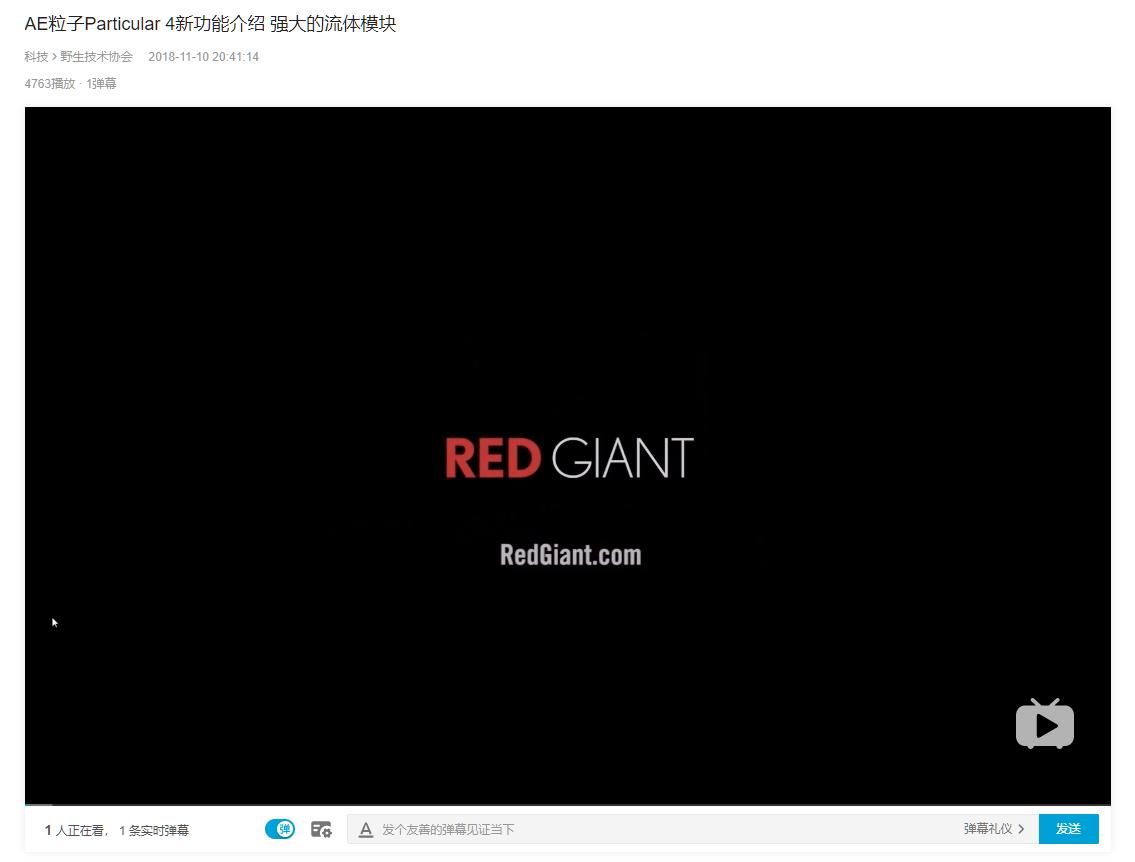Viewport: 1135px width, 862px height.
Task: Click the blue 发送 send button
Action: [x=1068, y=829]
